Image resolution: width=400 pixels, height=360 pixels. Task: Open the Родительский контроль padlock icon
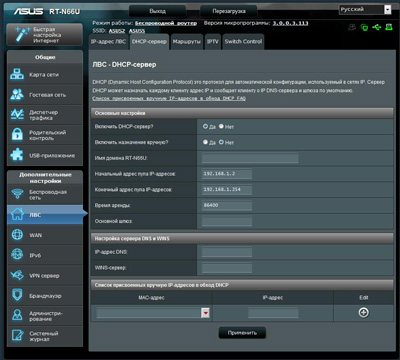[17, 135]
